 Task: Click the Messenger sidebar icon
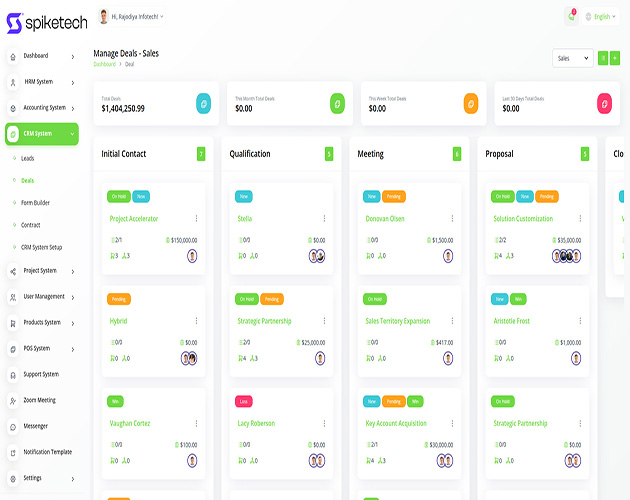point(13,426)
